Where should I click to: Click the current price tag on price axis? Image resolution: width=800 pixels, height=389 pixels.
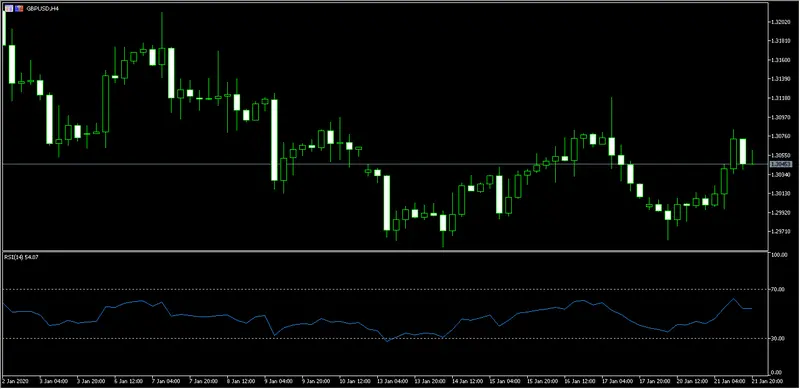[781, 164]
